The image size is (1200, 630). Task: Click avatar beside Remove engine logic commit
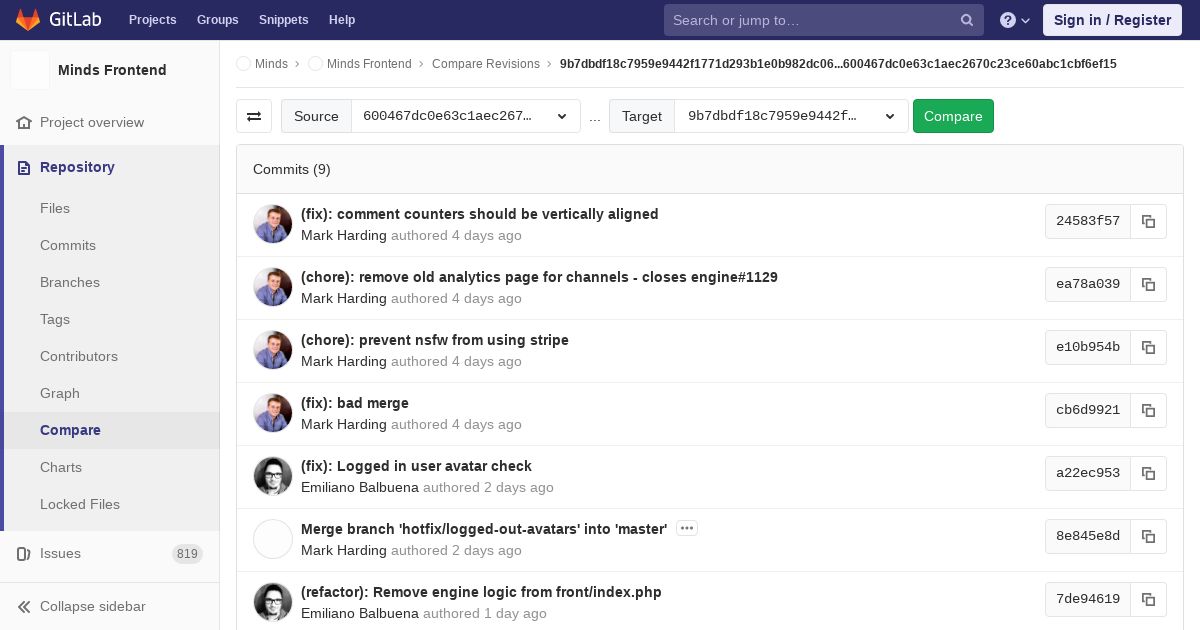[273, 602]
